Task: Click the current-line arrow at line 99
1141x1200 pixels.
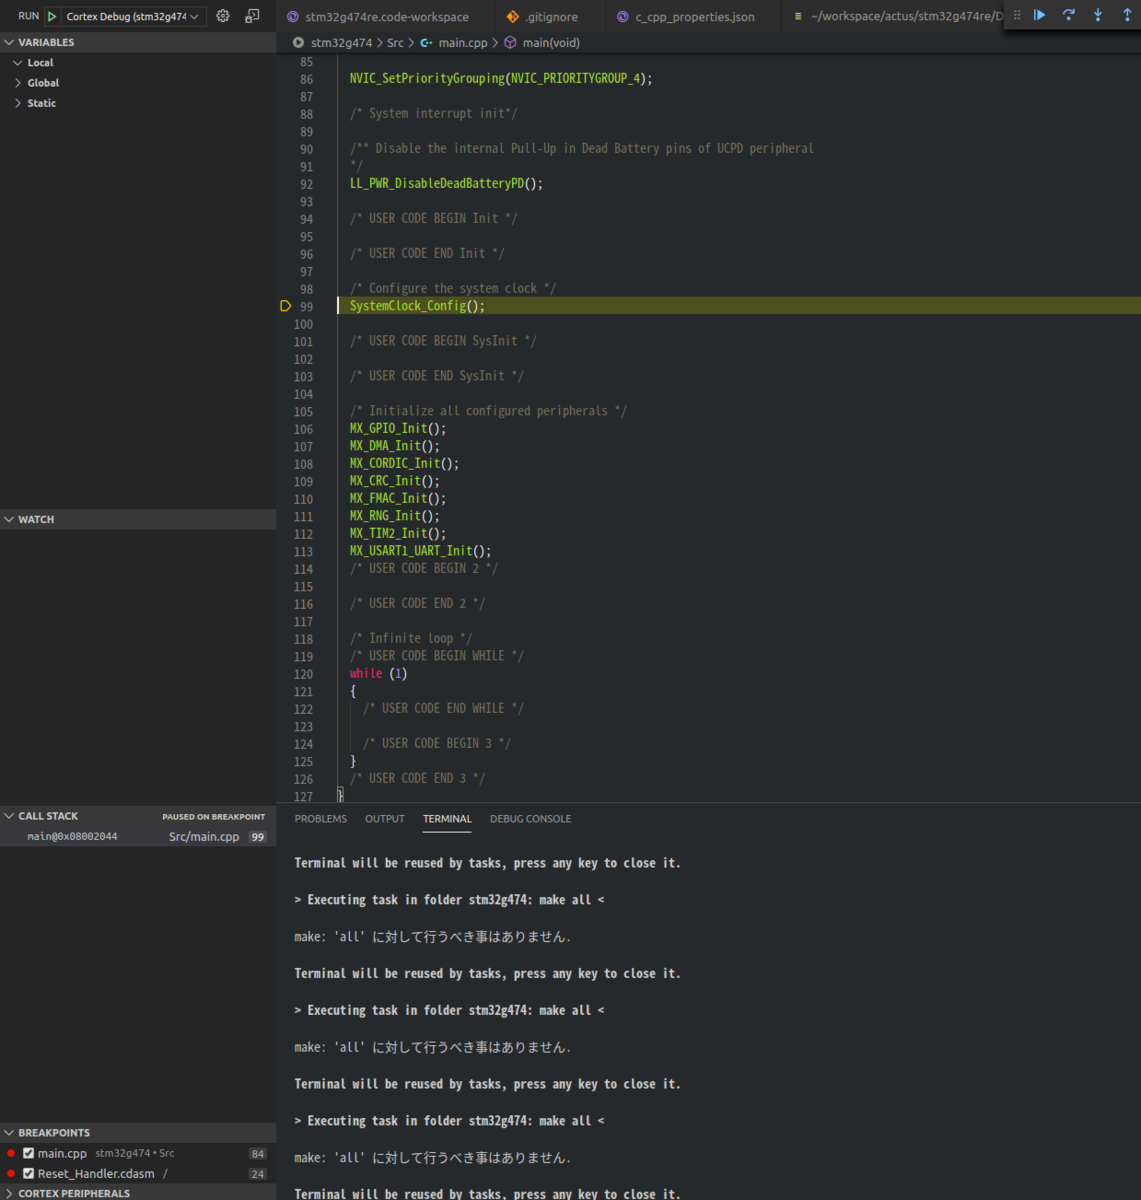Action: (x=285, y=306)
